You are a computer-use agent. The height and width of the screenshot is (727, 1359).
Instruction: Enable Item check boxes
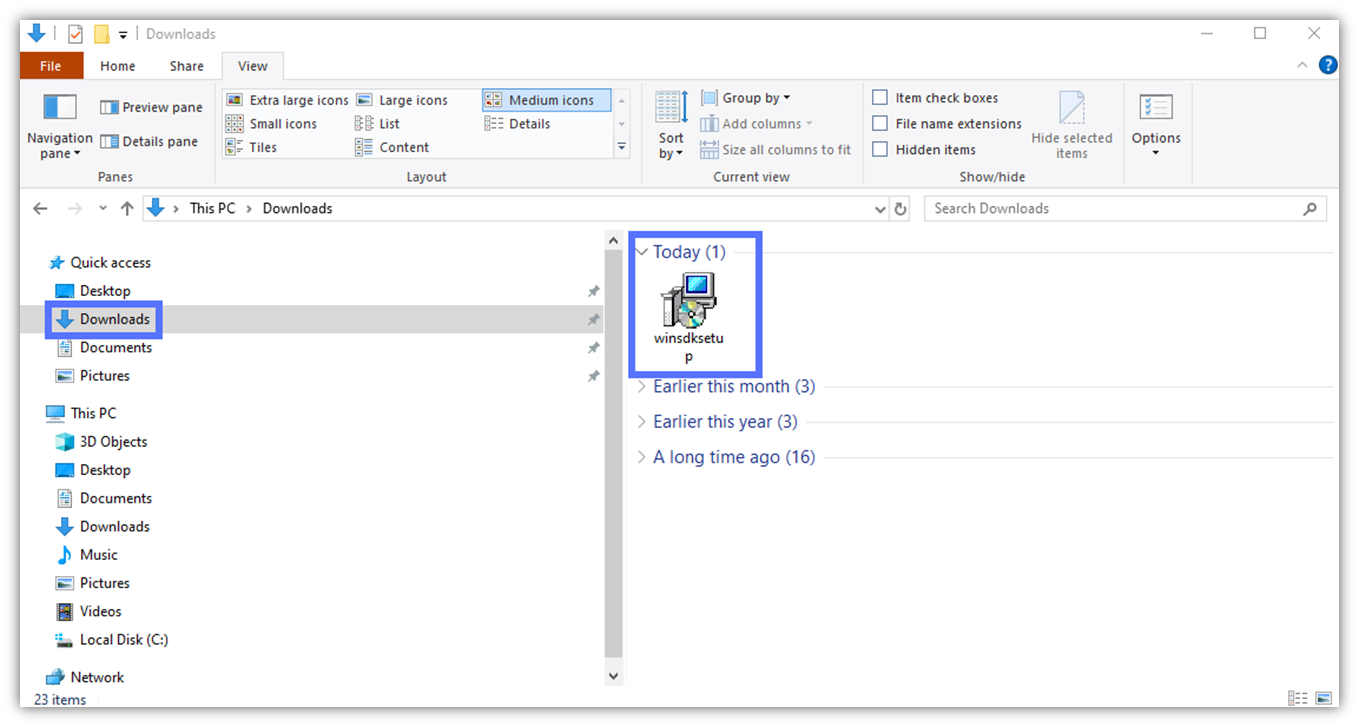coord(880,98)
